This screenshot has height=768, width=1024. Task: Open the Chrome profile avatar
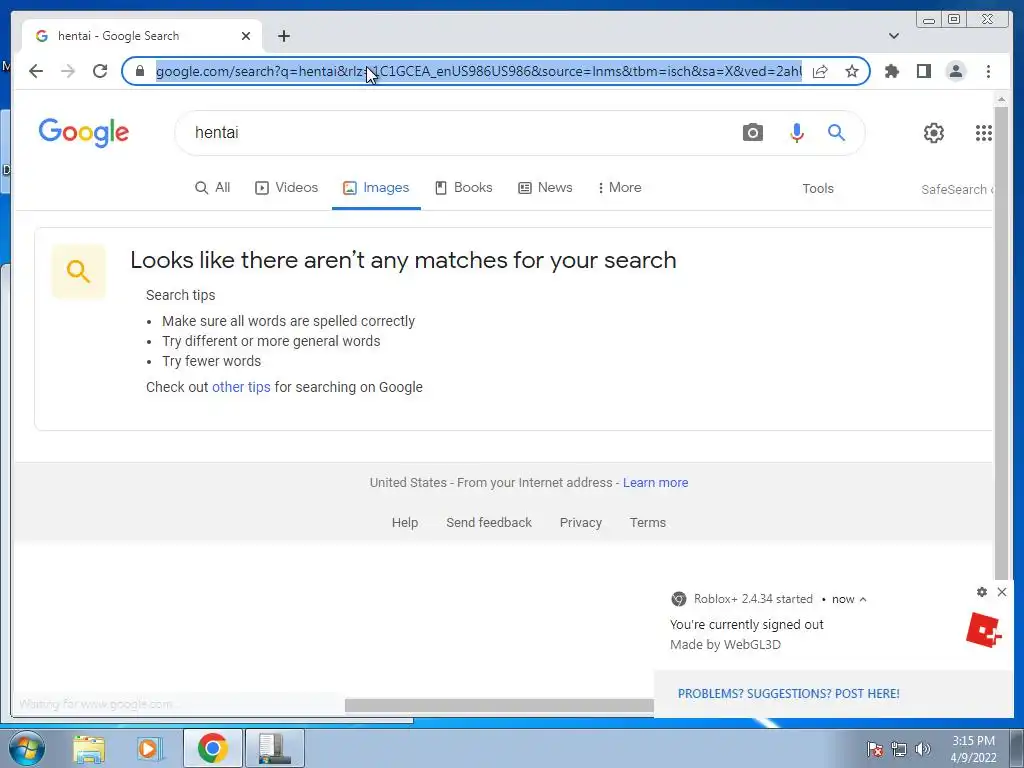click(x=955, y=71)
